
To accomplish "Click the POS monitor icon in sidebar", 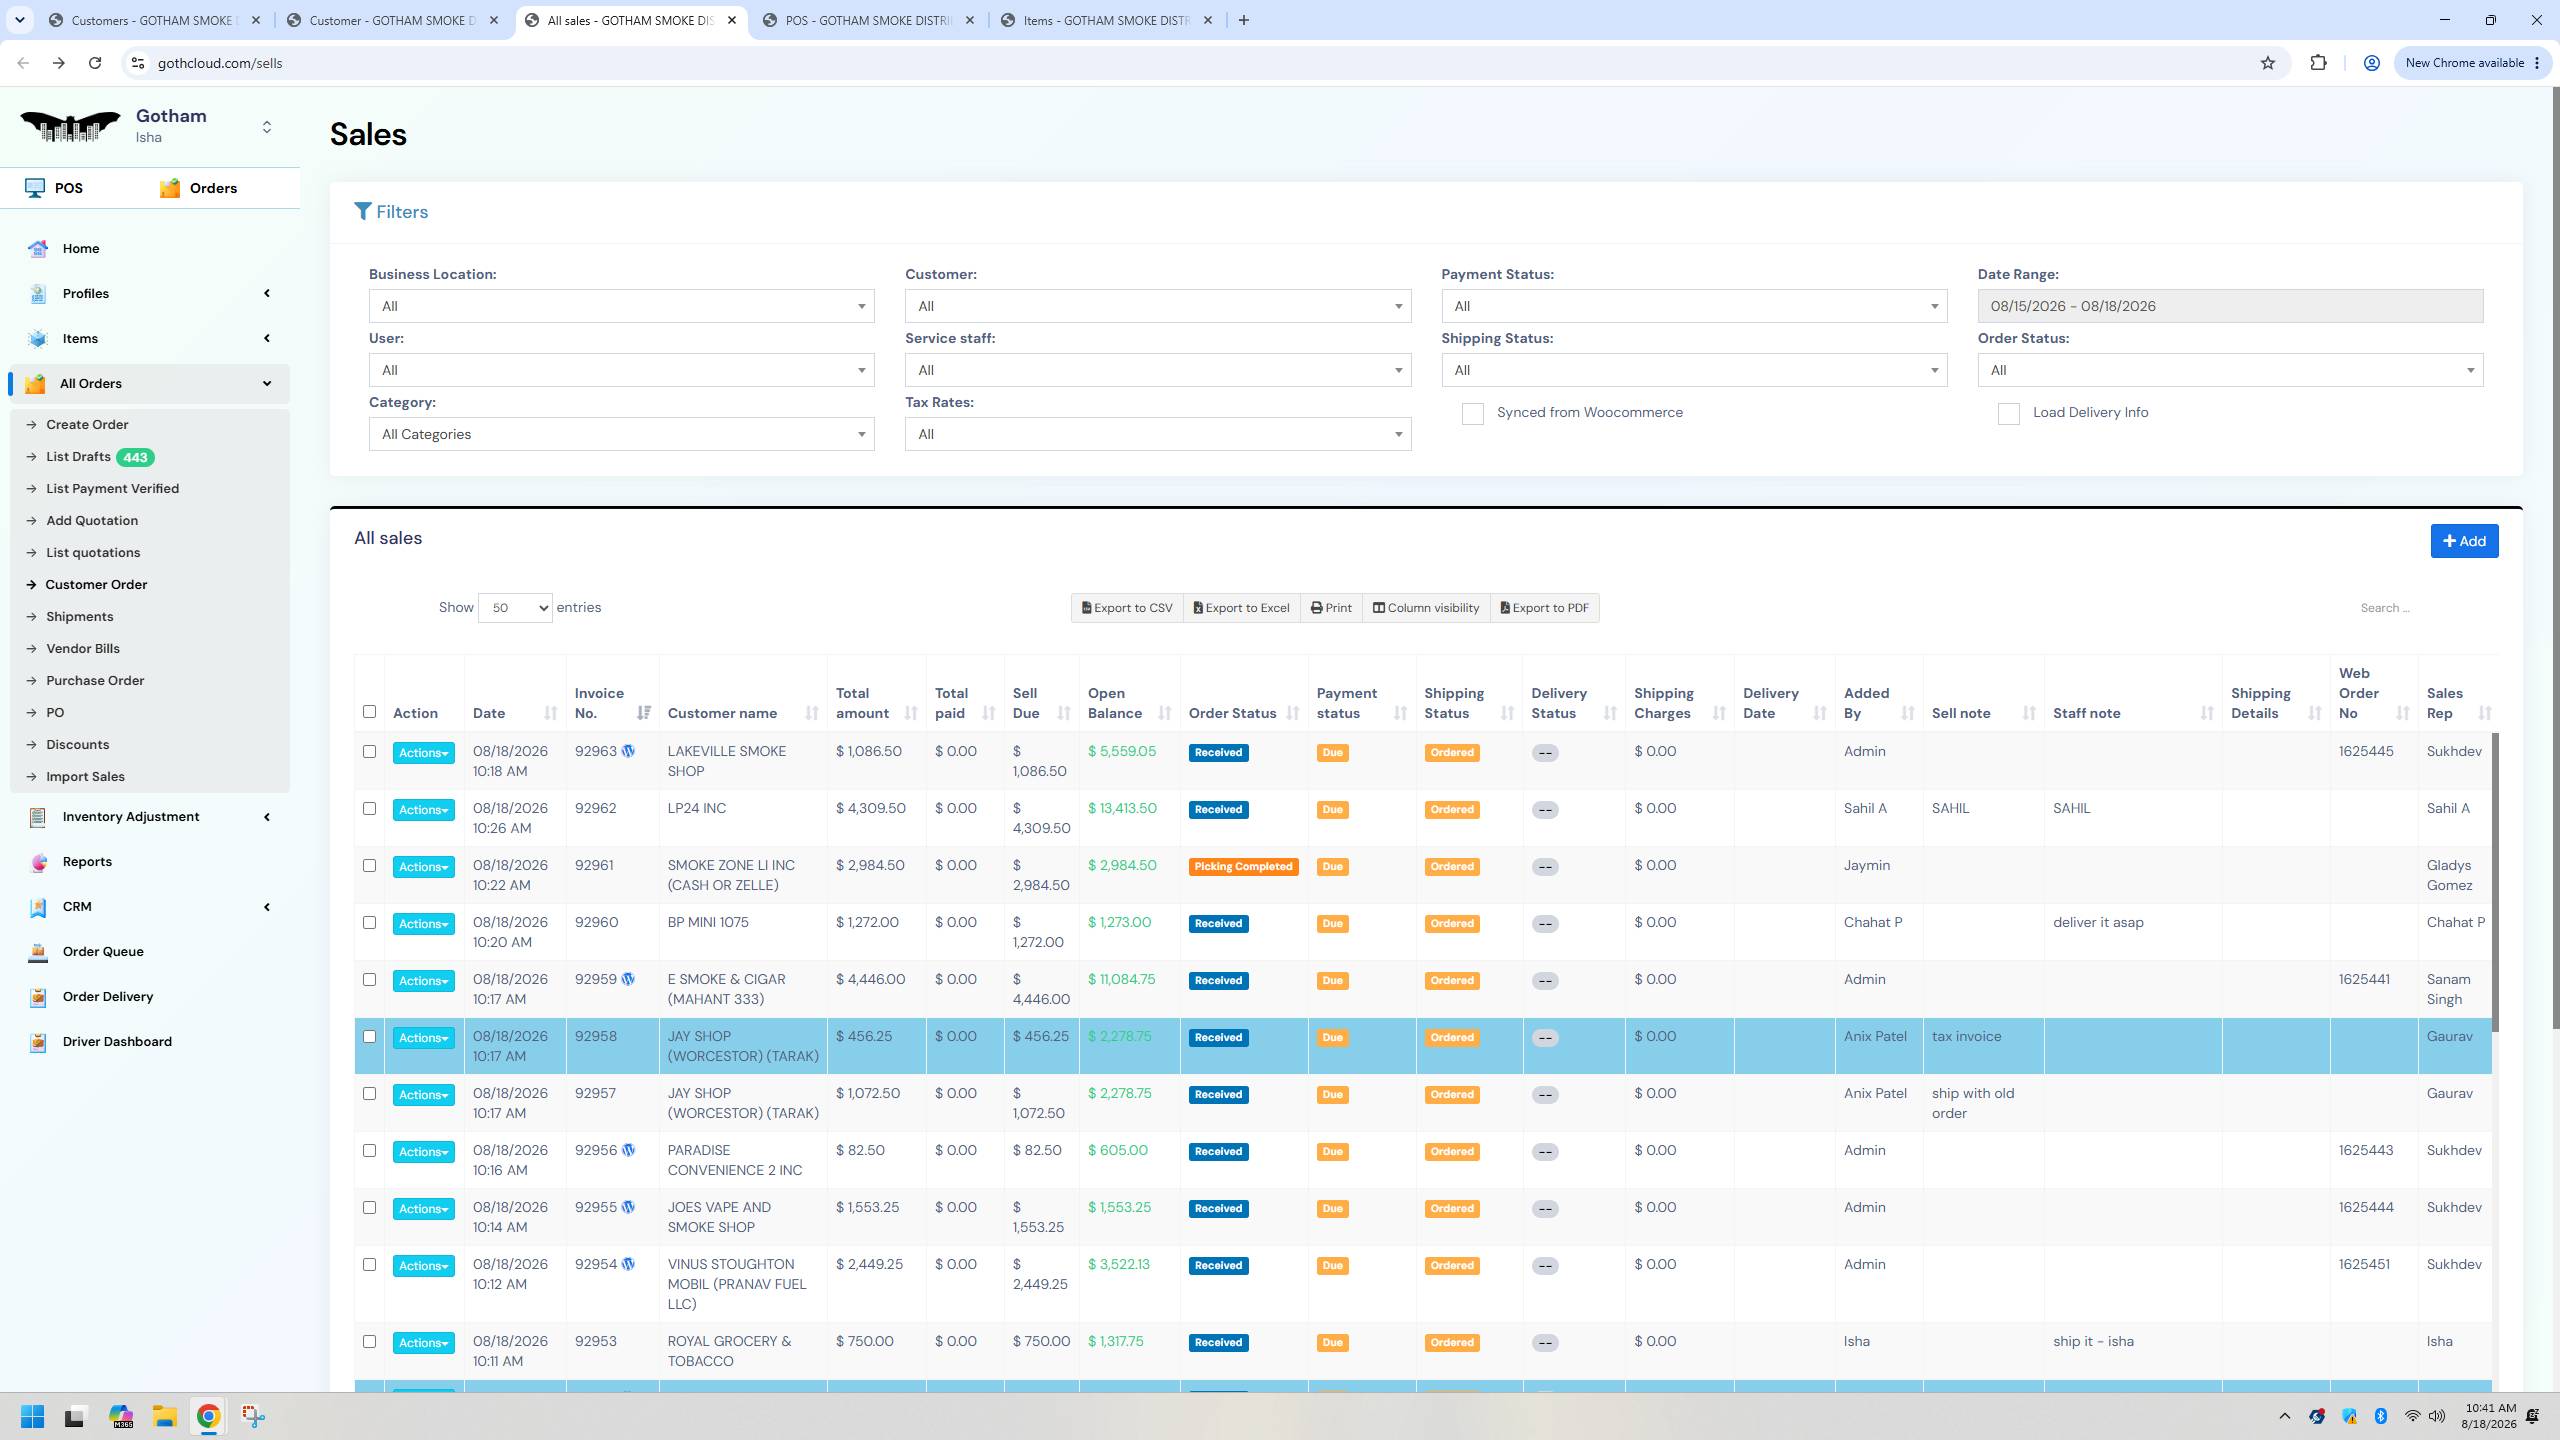I will [x=35, y=188].
